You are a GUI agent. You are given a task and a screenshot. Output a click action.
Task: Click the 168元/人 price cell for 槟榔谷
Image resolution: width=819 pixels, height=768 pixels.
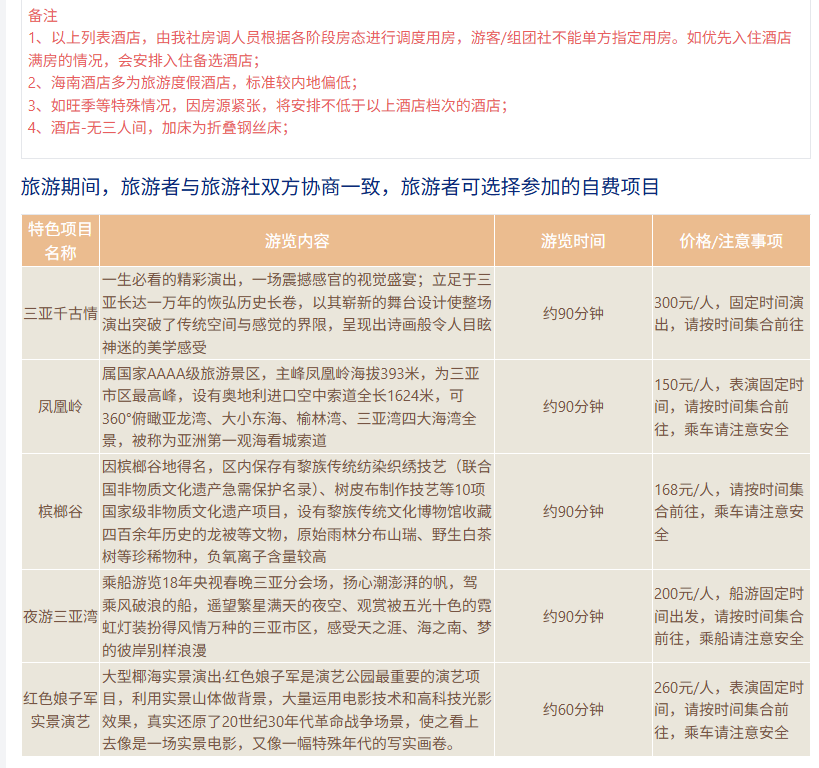pyautogui.click(x=731, y=512)
